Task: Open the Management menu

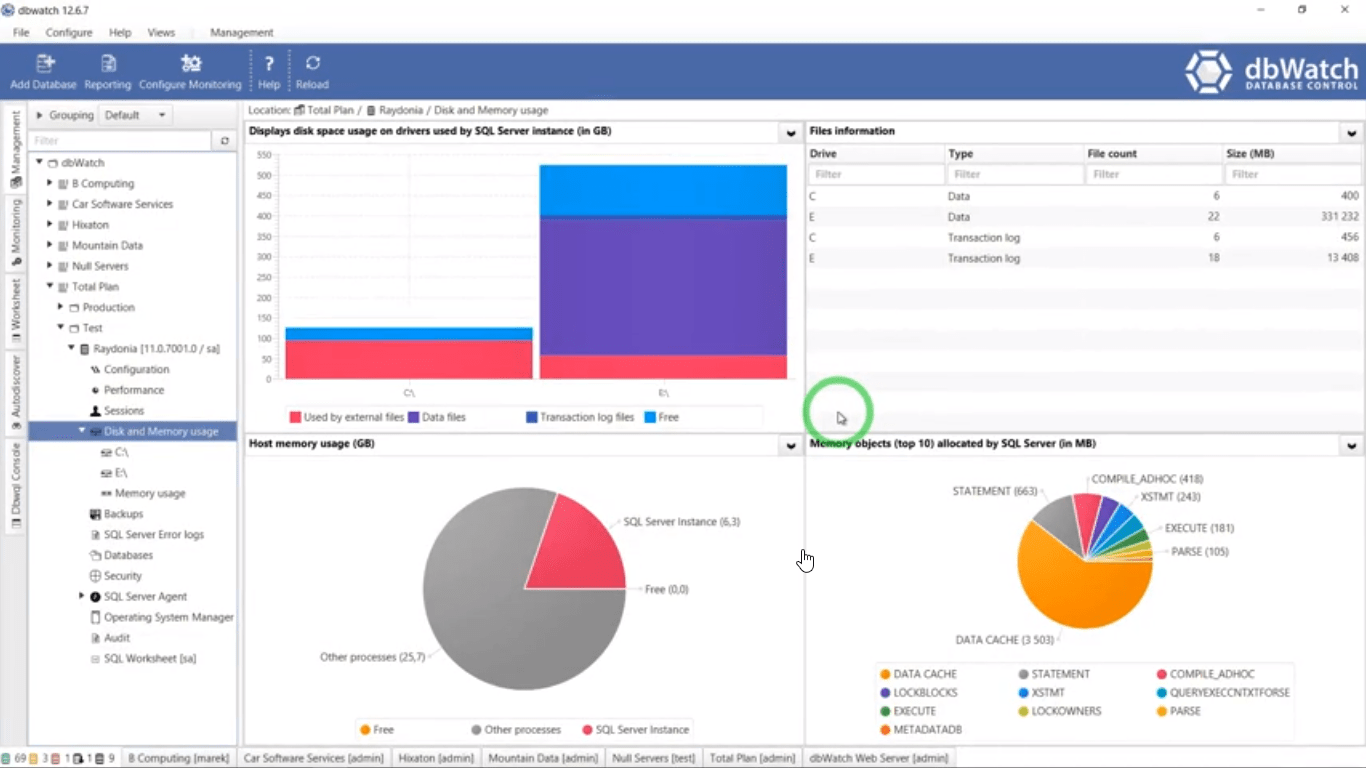Action: 241,33
